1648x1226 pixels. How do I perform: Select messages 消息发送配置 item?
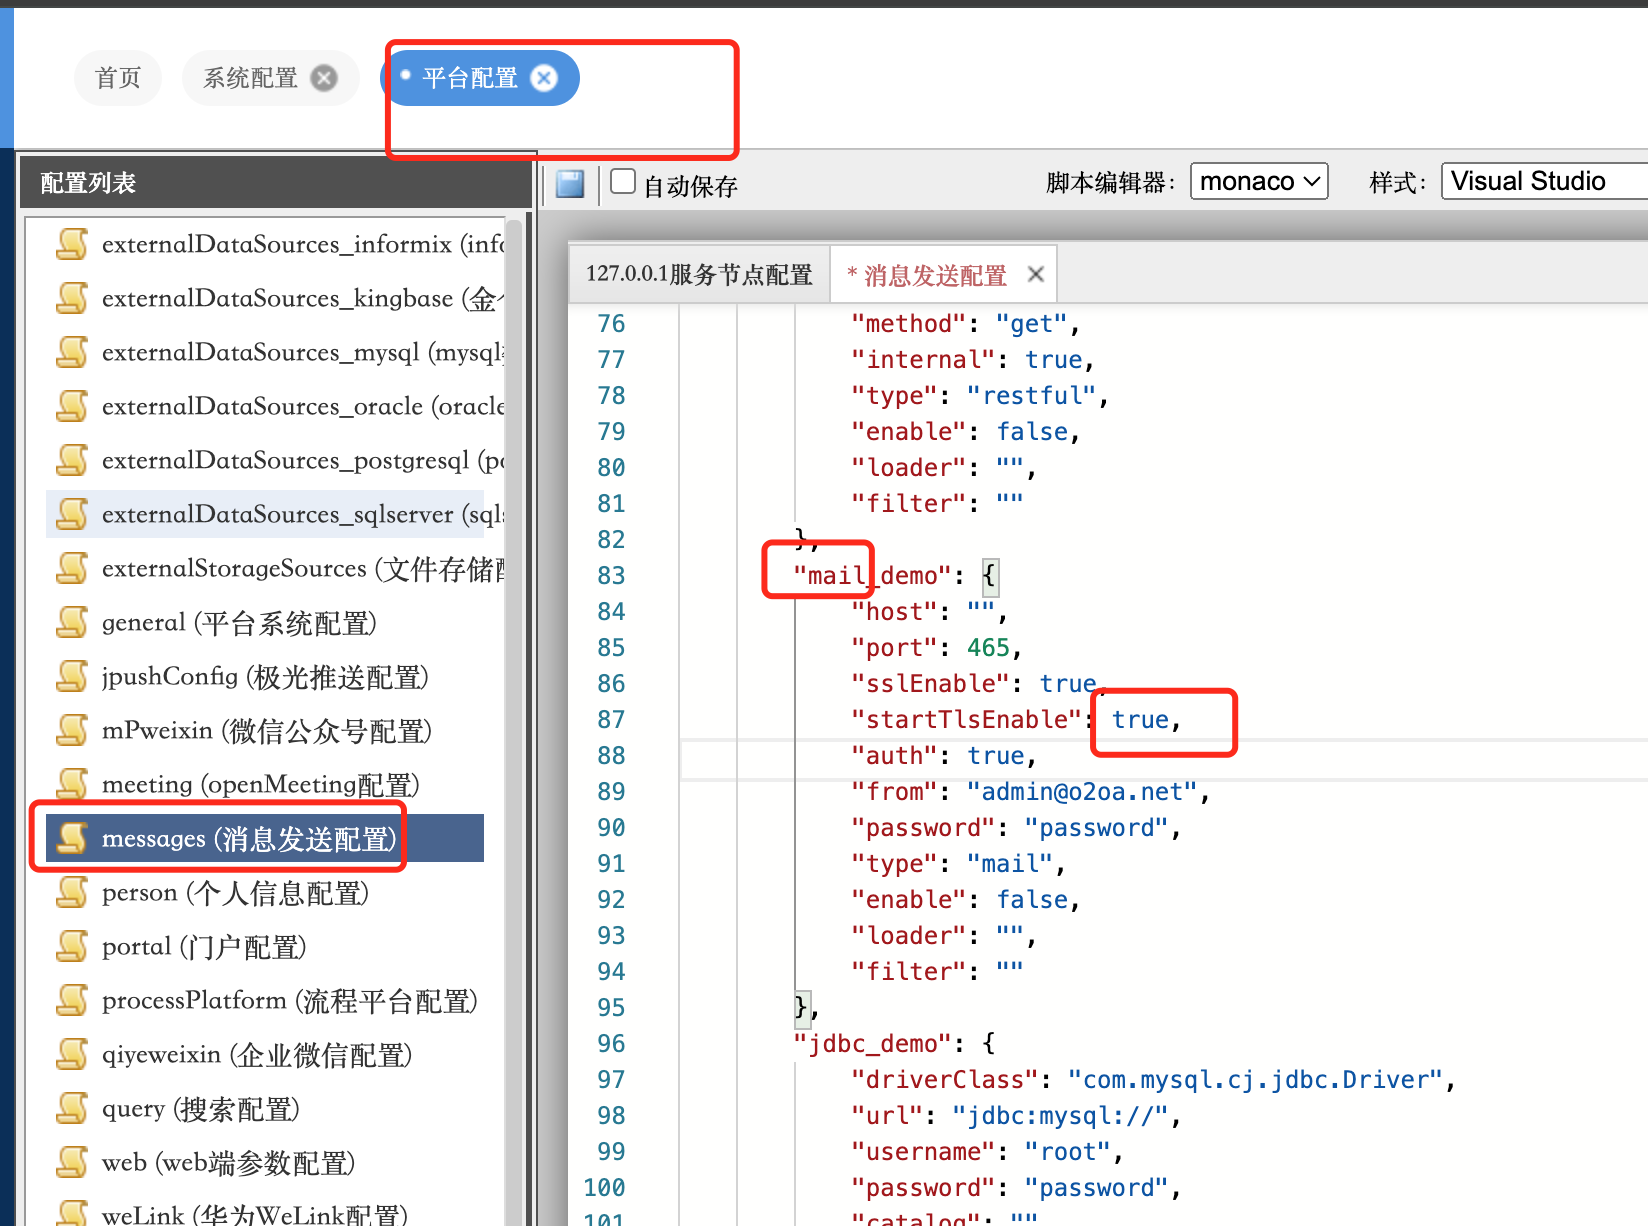265,837
